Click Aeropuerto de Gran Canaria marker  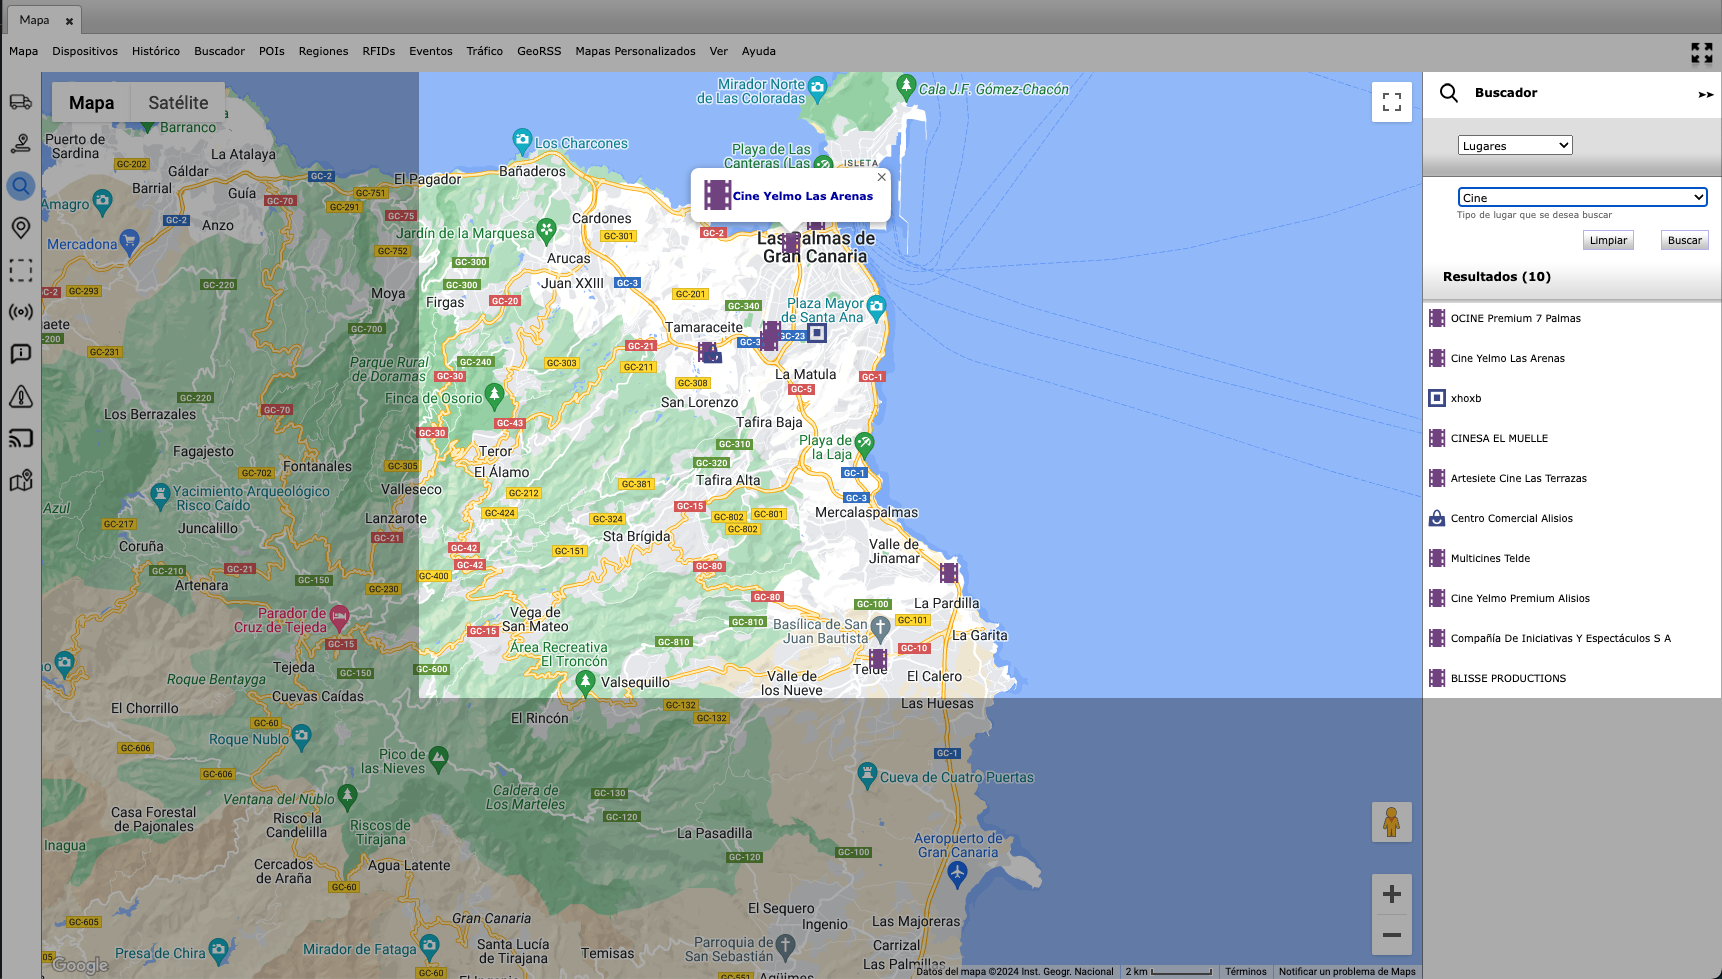point(957,874)
